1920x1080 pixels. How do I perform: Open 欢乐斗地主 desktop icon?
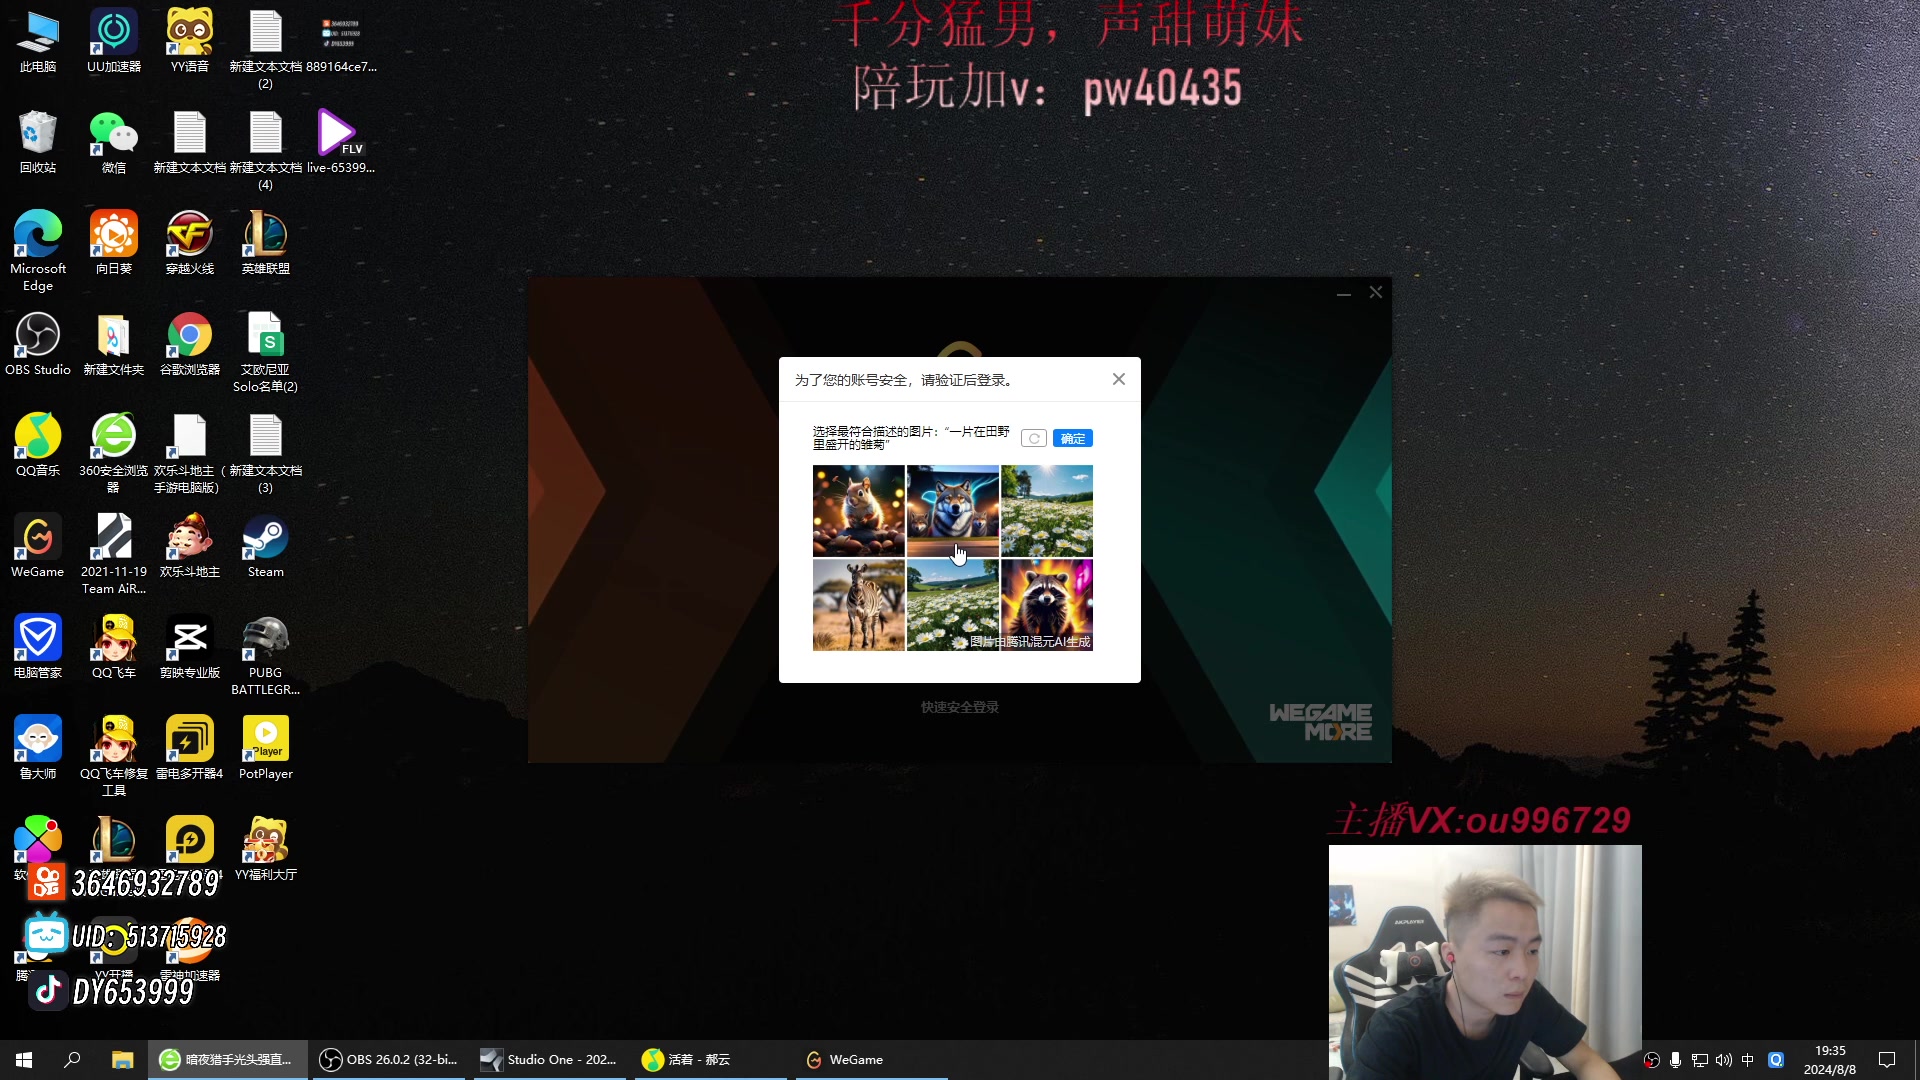[x=190, y=547]
